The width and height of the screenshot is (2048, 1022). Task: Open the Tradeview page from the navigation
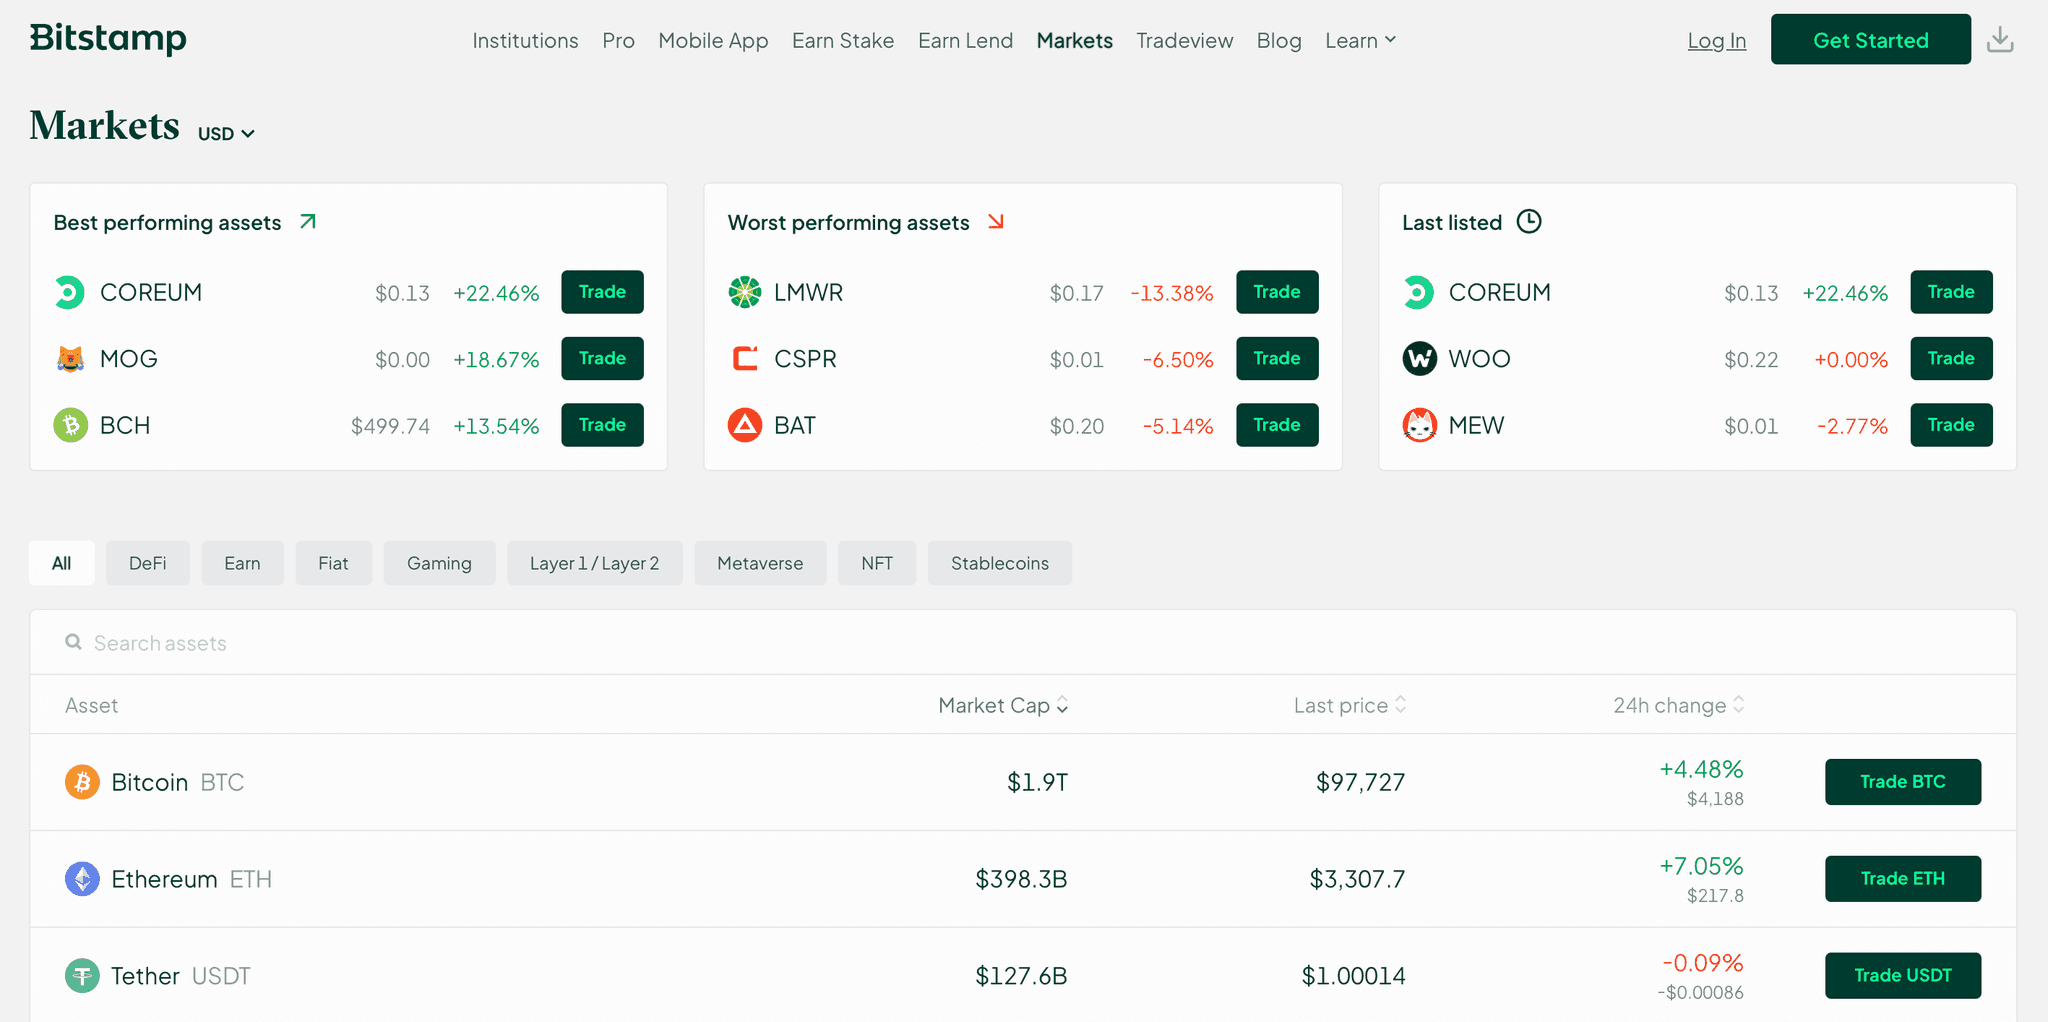[x=1184, y=40]
